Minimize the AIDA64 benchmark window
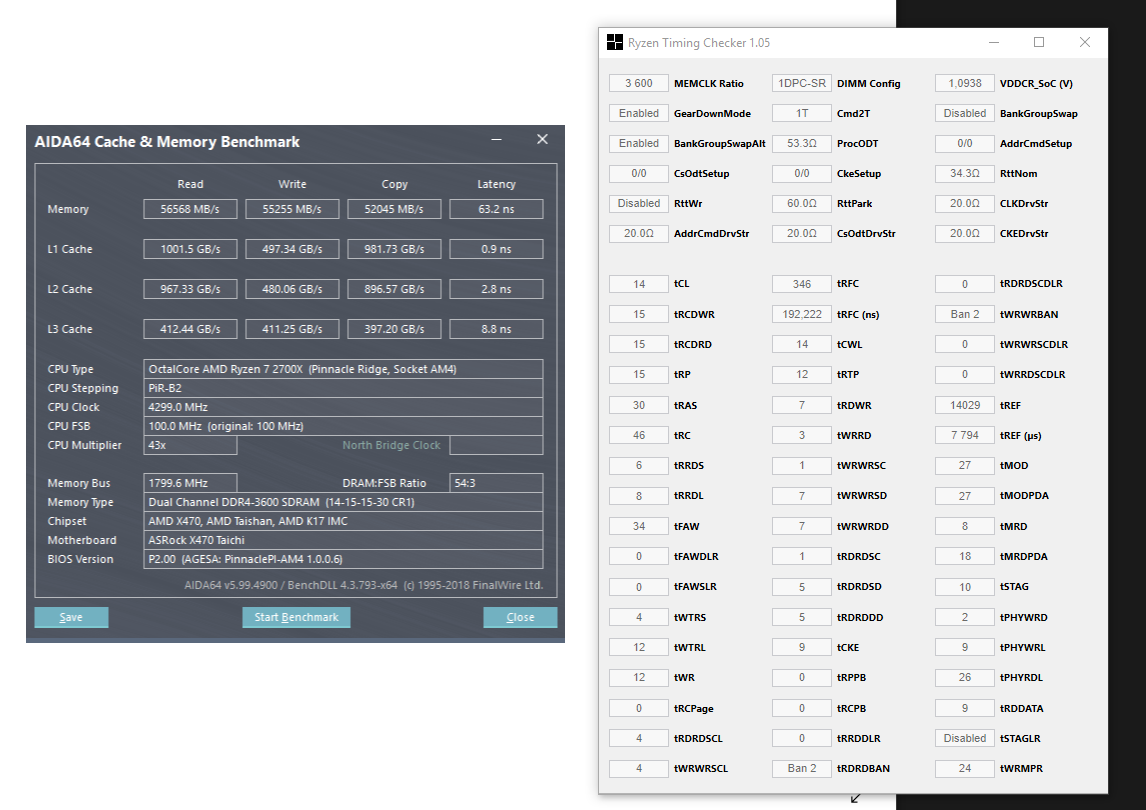The width and height of the screenshot is (1146, 810). pos(496,139)
